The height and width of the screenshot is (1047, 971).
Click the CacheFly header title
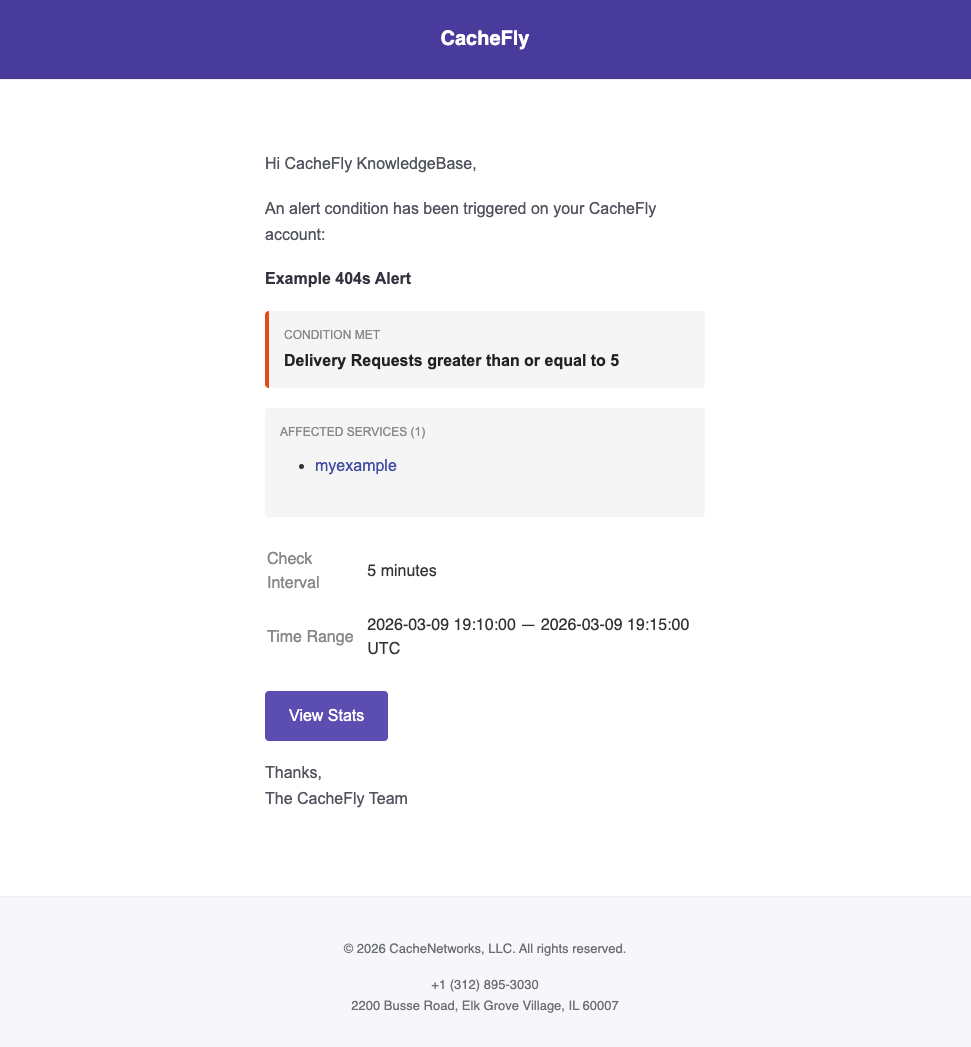[x=485, y=39]
